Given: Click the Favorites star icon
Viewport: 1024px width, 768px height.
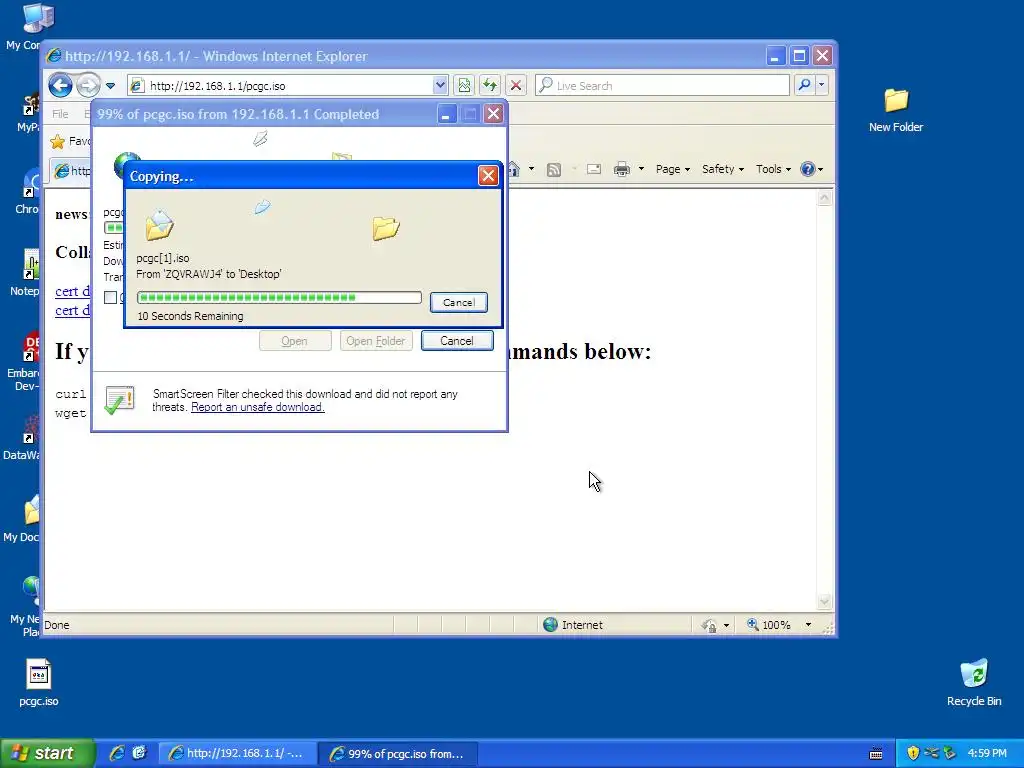Looking at the screenshot, I should (58, 141).
